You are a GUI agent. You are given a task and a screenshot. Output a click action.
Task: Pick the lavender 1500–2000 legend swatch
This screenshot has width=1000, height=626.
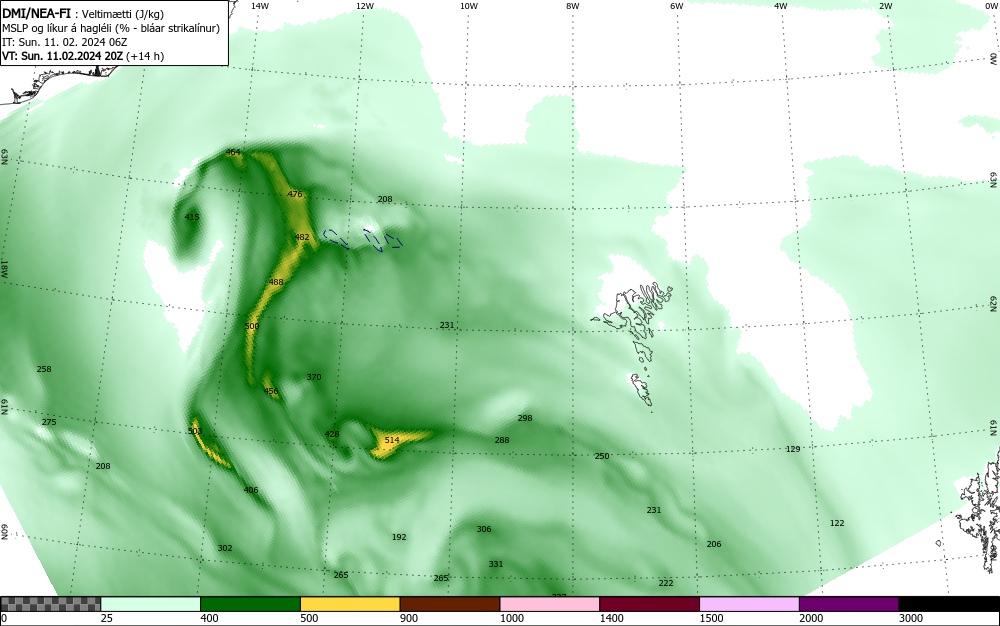749,604
